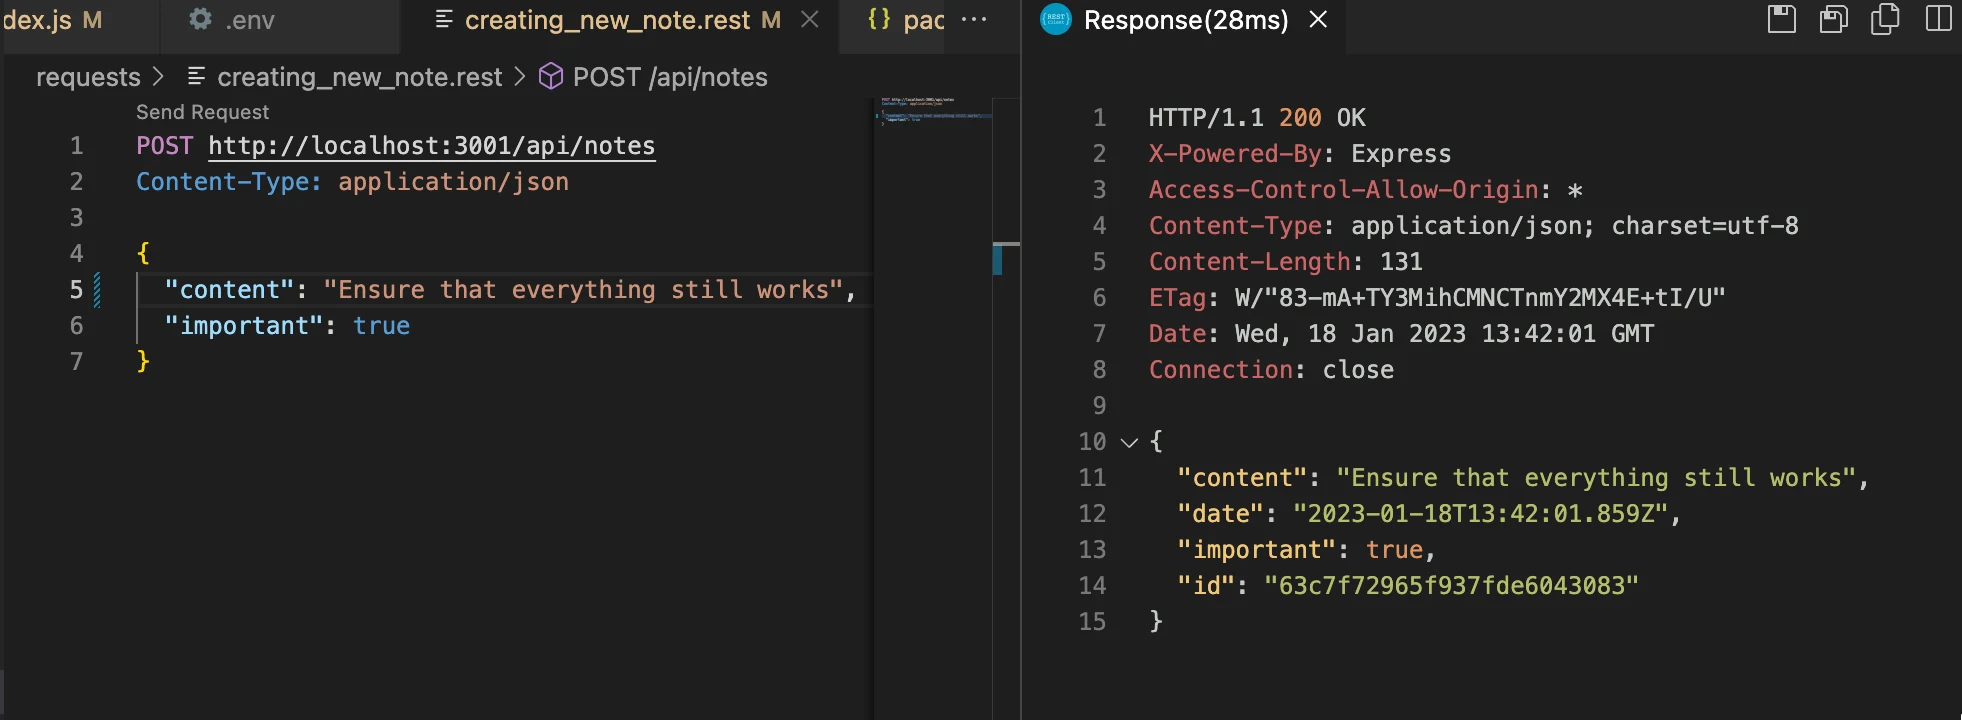Click the gear icon on the .env tab
The image size is (1962, 720).
(201, 19)
